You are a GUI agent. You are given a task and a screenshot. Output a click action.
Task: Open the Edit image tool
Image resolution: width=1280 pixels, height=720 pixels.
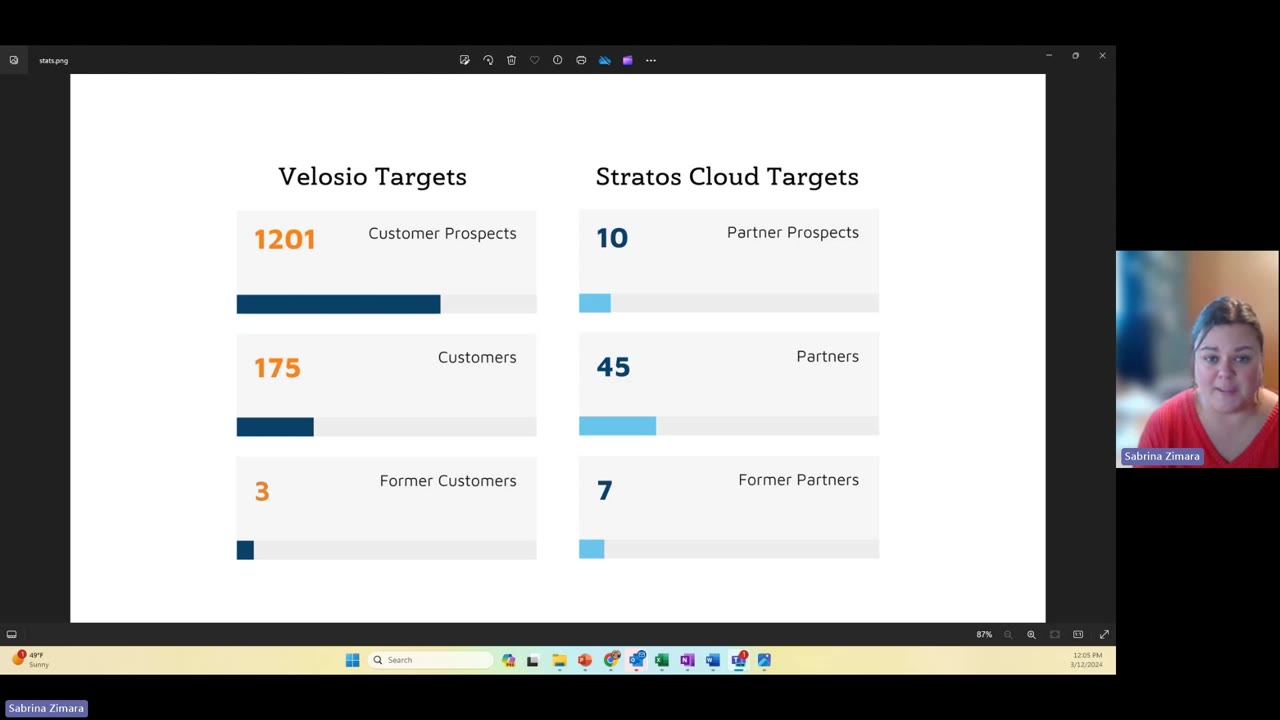(x=465, y=60)
